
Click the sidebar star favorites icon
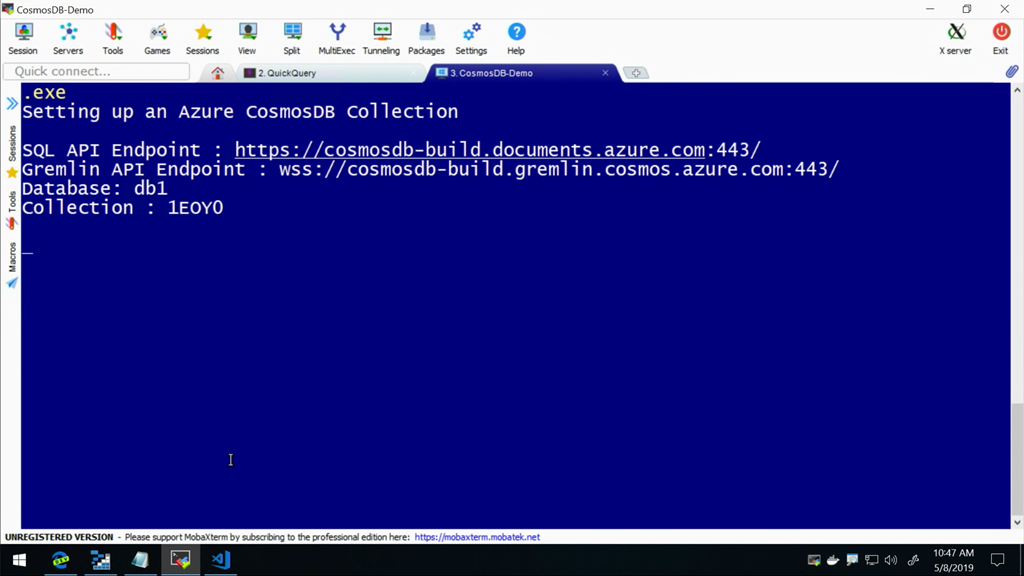pyautogui.click(x=12, y=172)
